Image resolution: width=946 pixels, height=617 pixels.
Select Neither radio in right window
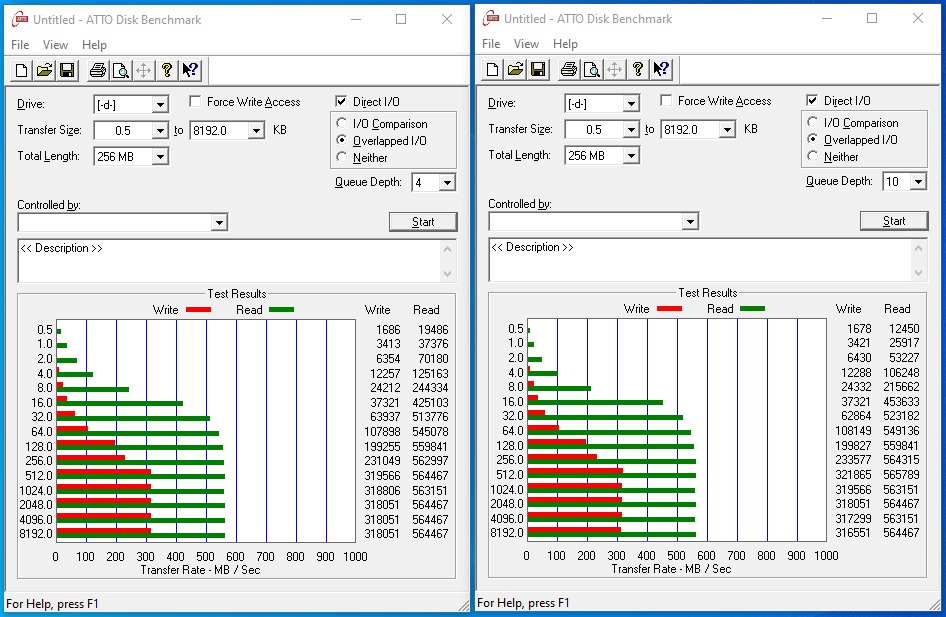(813, 156)
